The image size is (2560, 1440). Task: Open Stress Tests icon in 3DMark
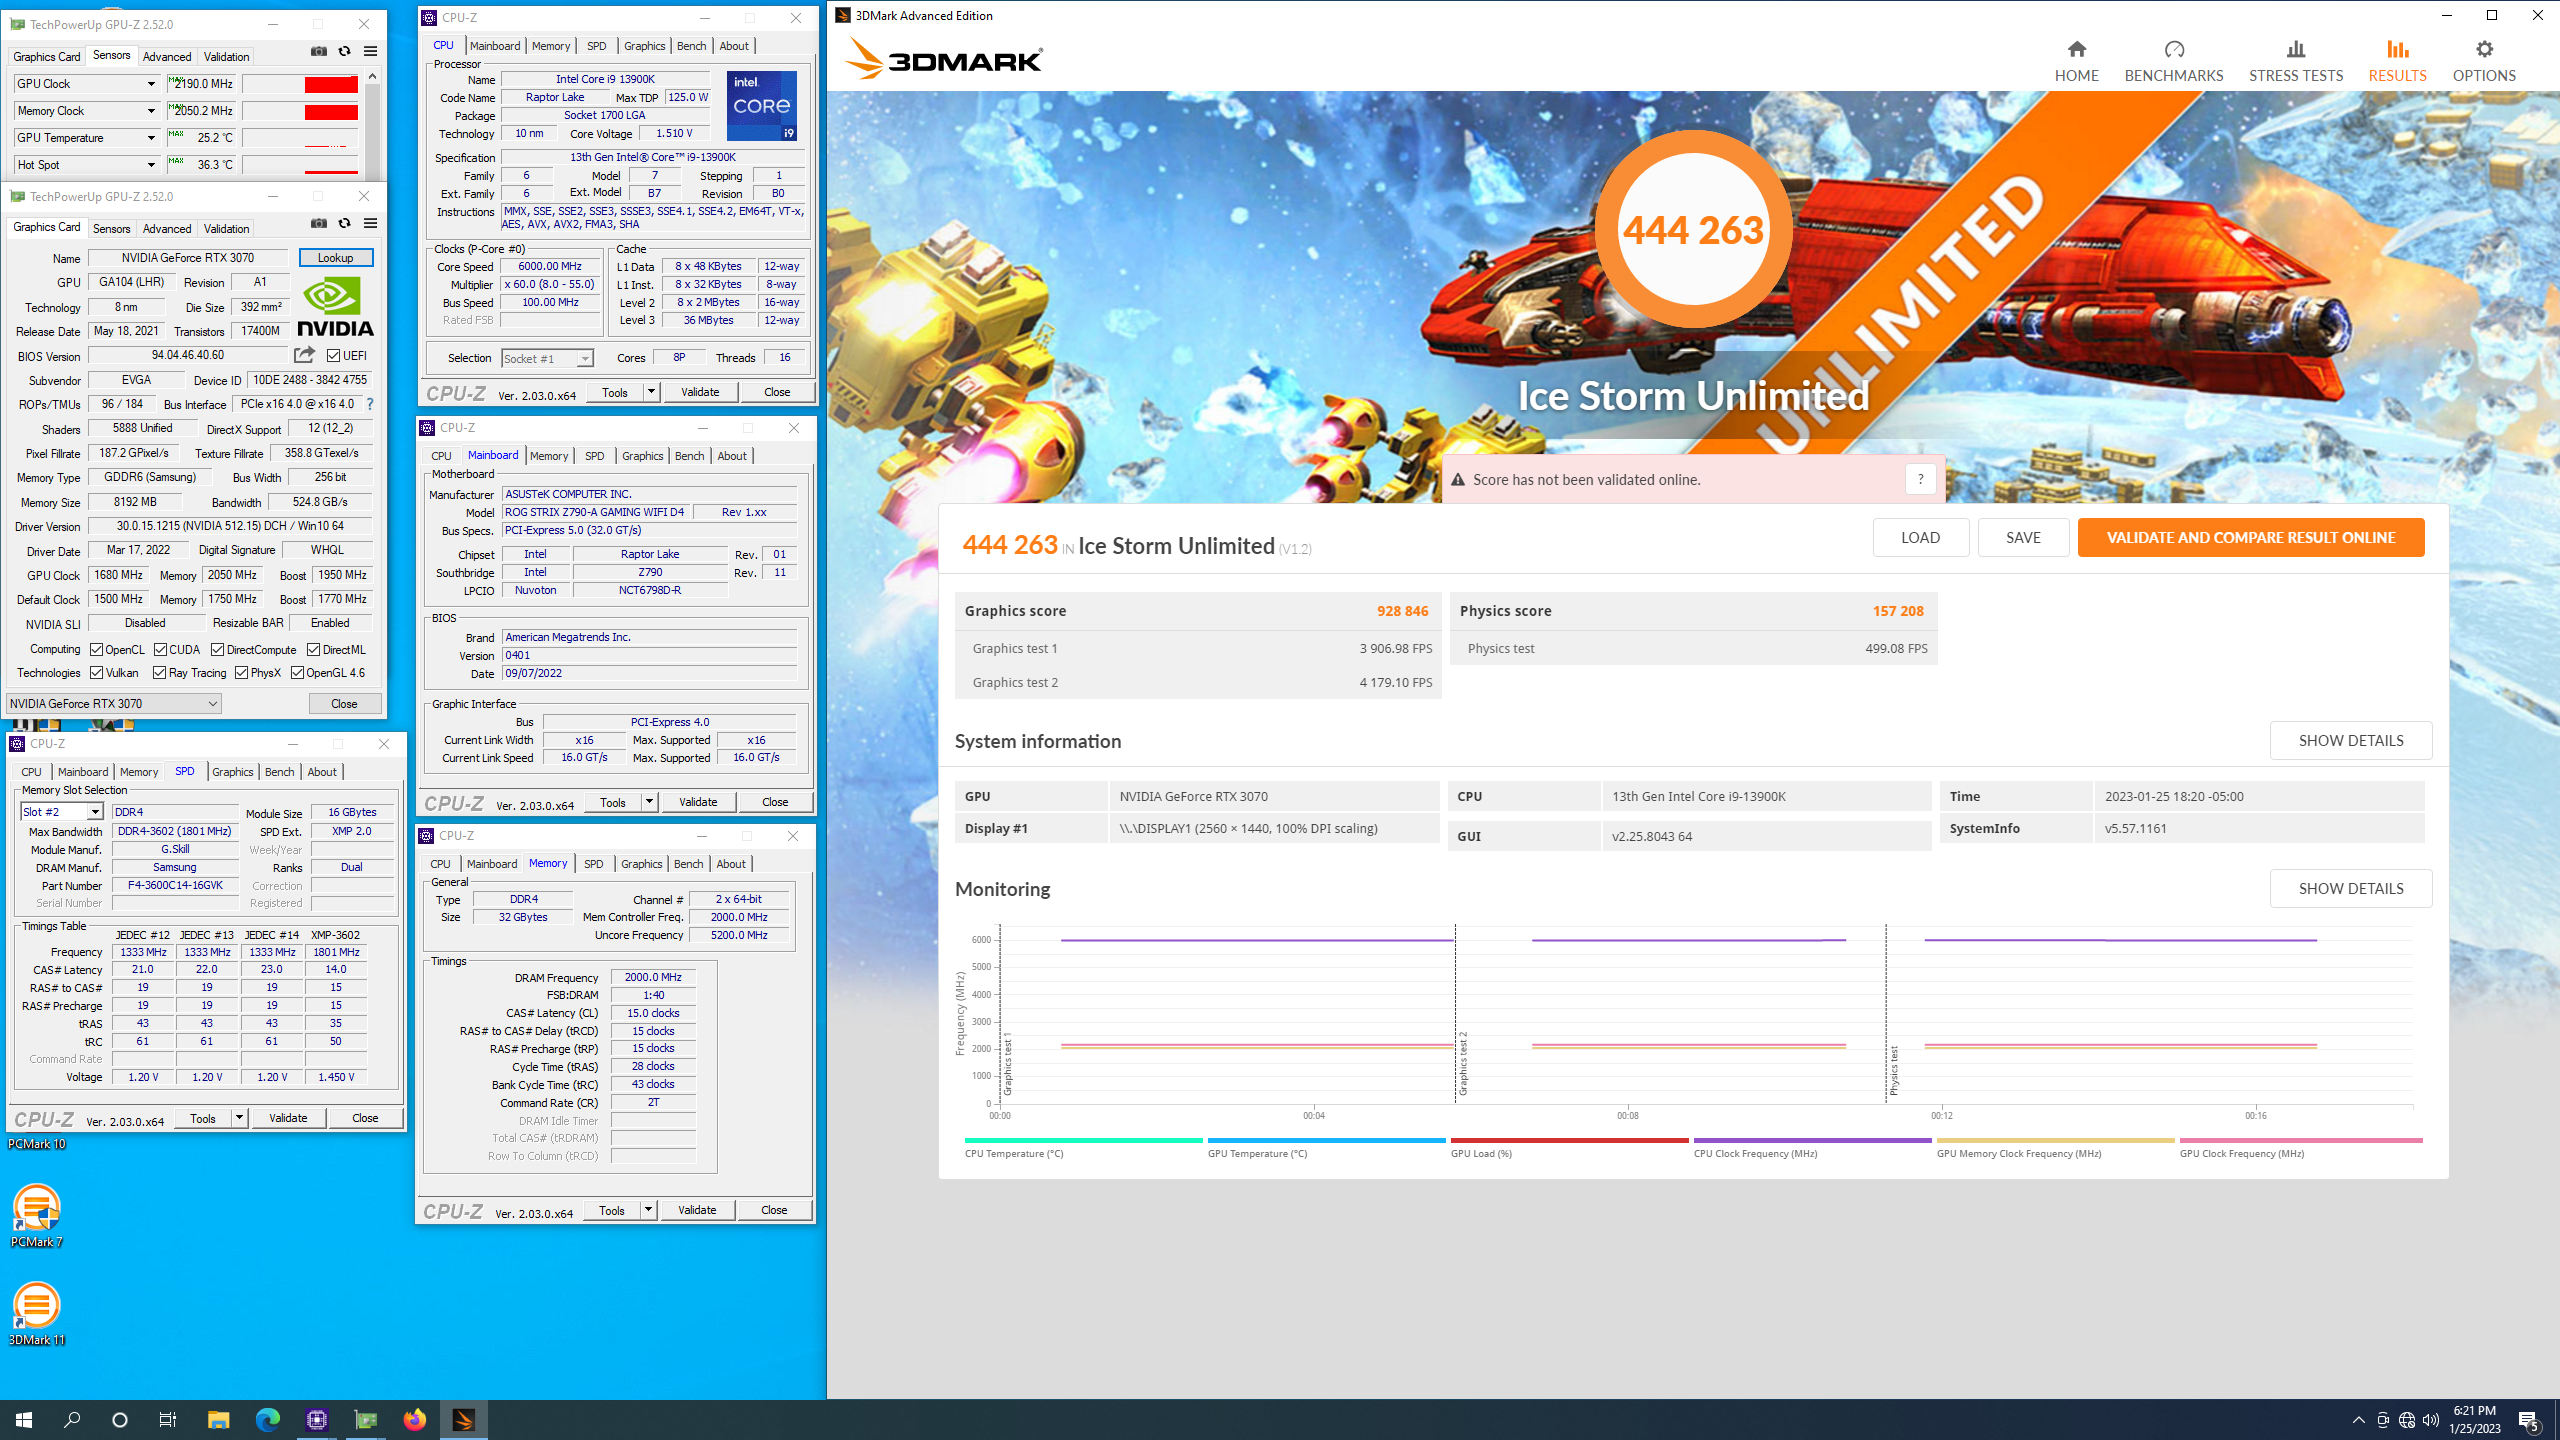click(x=2295, y=49)
